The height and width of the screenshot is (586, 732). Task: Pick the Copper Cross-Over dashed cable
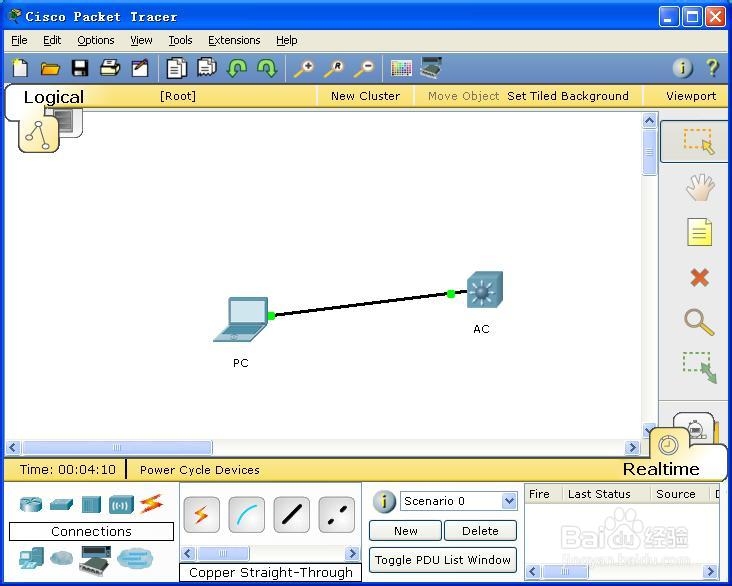(336, 515)
